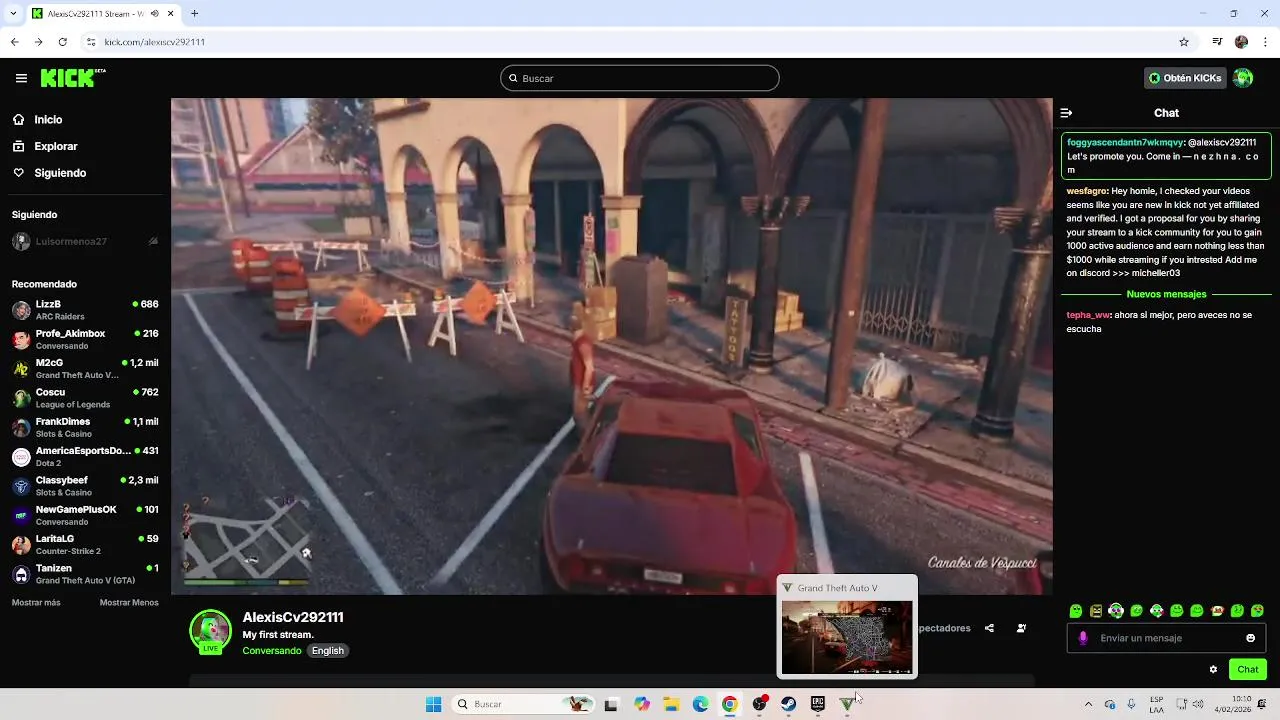Open recommended channel FrankDimes

pyautogui.click(x=85, y=427)
